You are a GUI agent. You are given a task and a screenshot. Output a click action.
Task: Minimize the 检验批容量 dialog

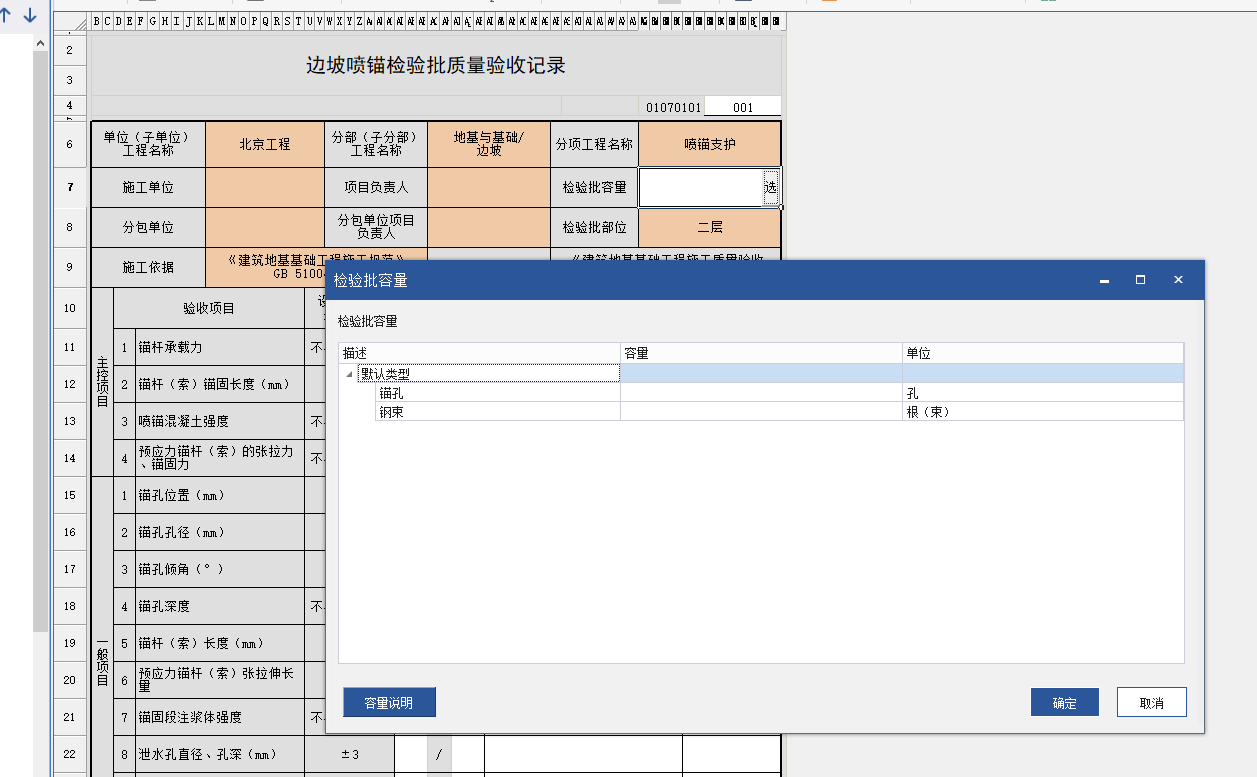tap(1104, 280)
